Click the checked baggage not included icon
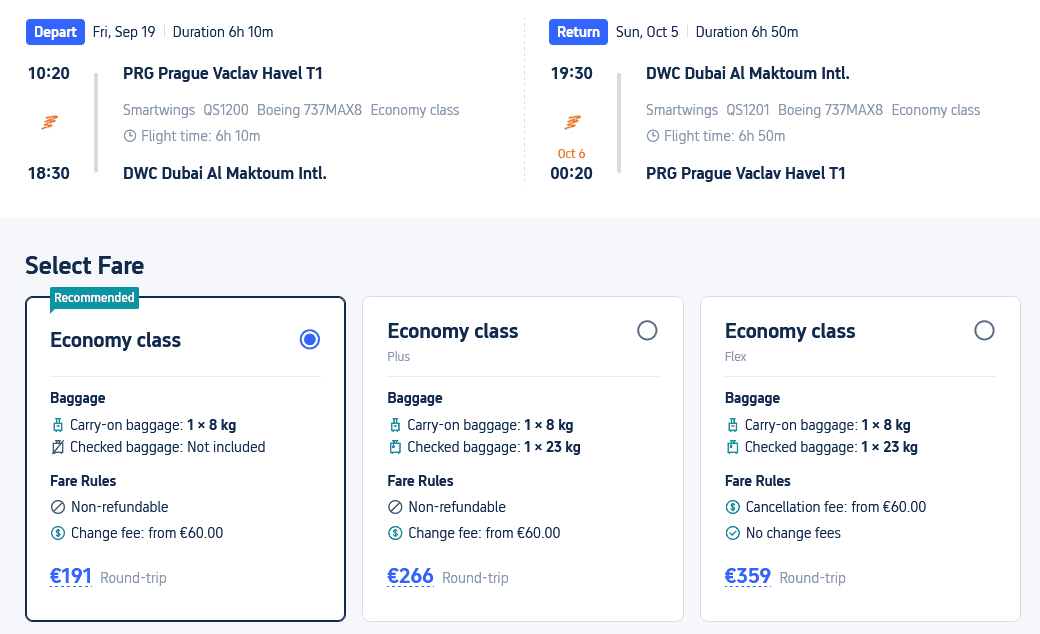The width and height of the screenshot is (1040, 634). (x=58, y=447)
